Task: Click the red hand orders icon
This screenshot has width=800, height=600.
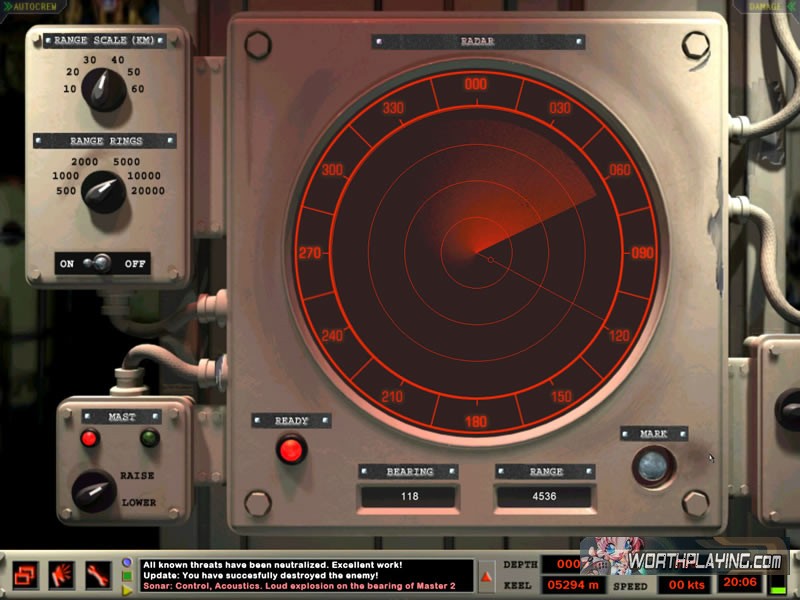Action: coord(61,575)
